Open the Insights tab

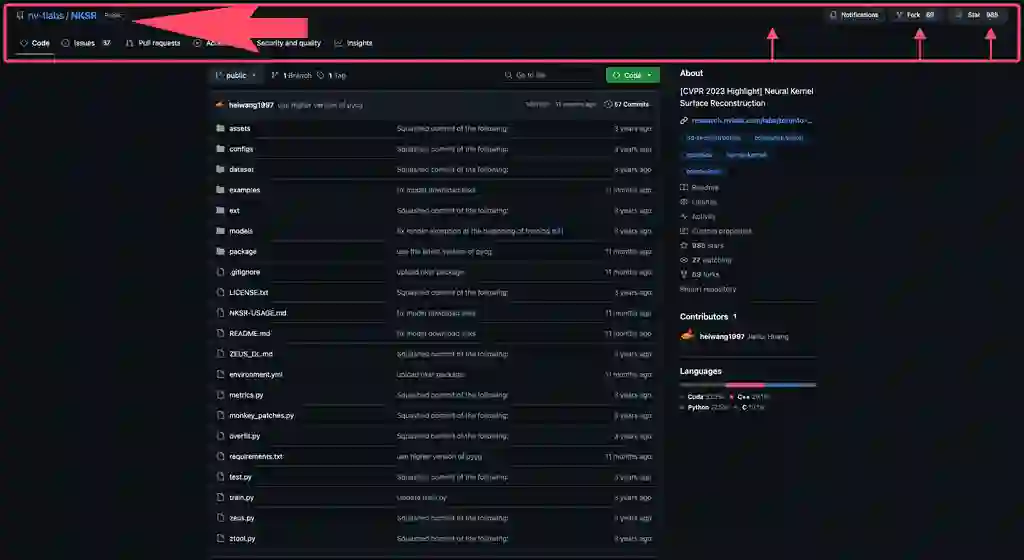353,43
